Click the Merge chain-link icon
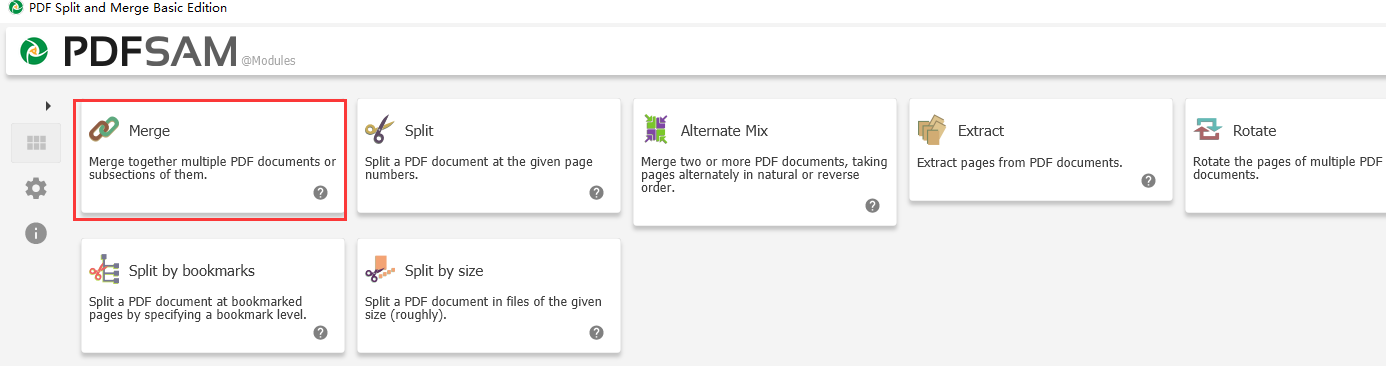 coord(103,130)
